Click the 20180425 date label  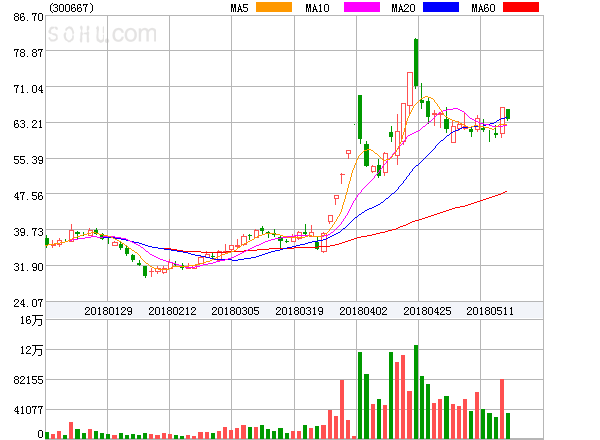click(x=427, y=311)
